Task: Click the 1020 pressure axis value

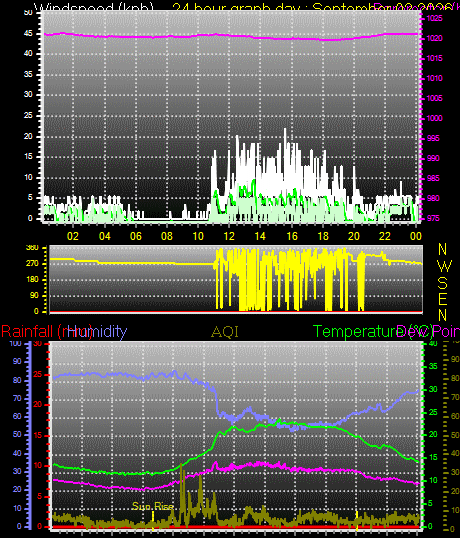Action: 434,38
